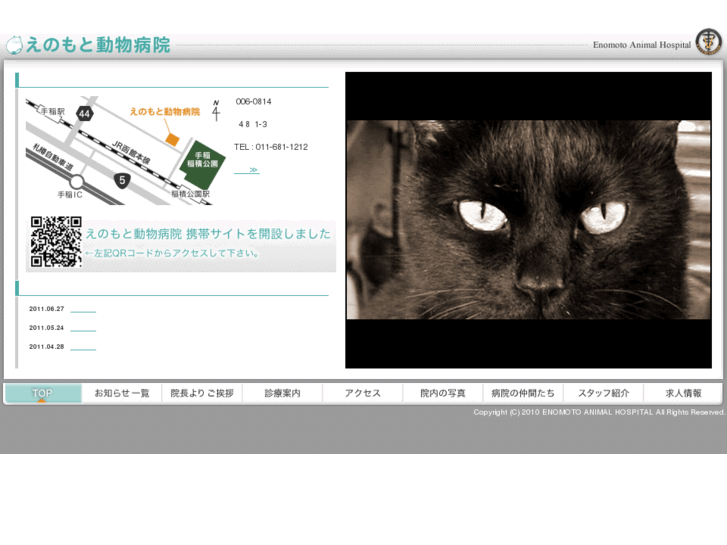Click the route 5 marker on map
The height and width of the screenshot is (545, 727).
(122, 180)
